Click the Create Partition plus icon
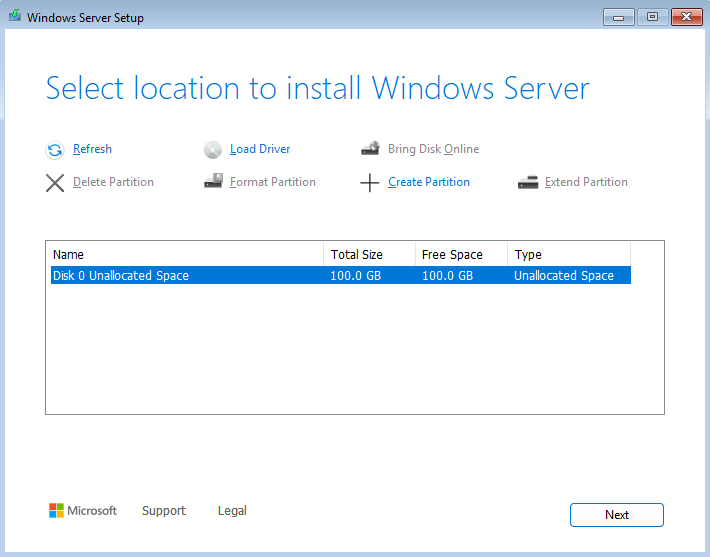This screenshot has height=557, width=710. coord(369,183)
